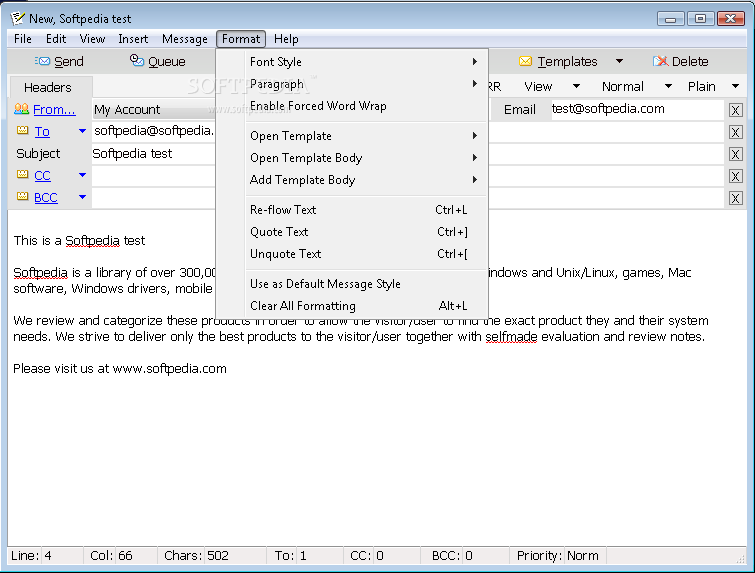Clear the CC row with its X box
This screenshot has height=573, width=755.
point(735,176)
